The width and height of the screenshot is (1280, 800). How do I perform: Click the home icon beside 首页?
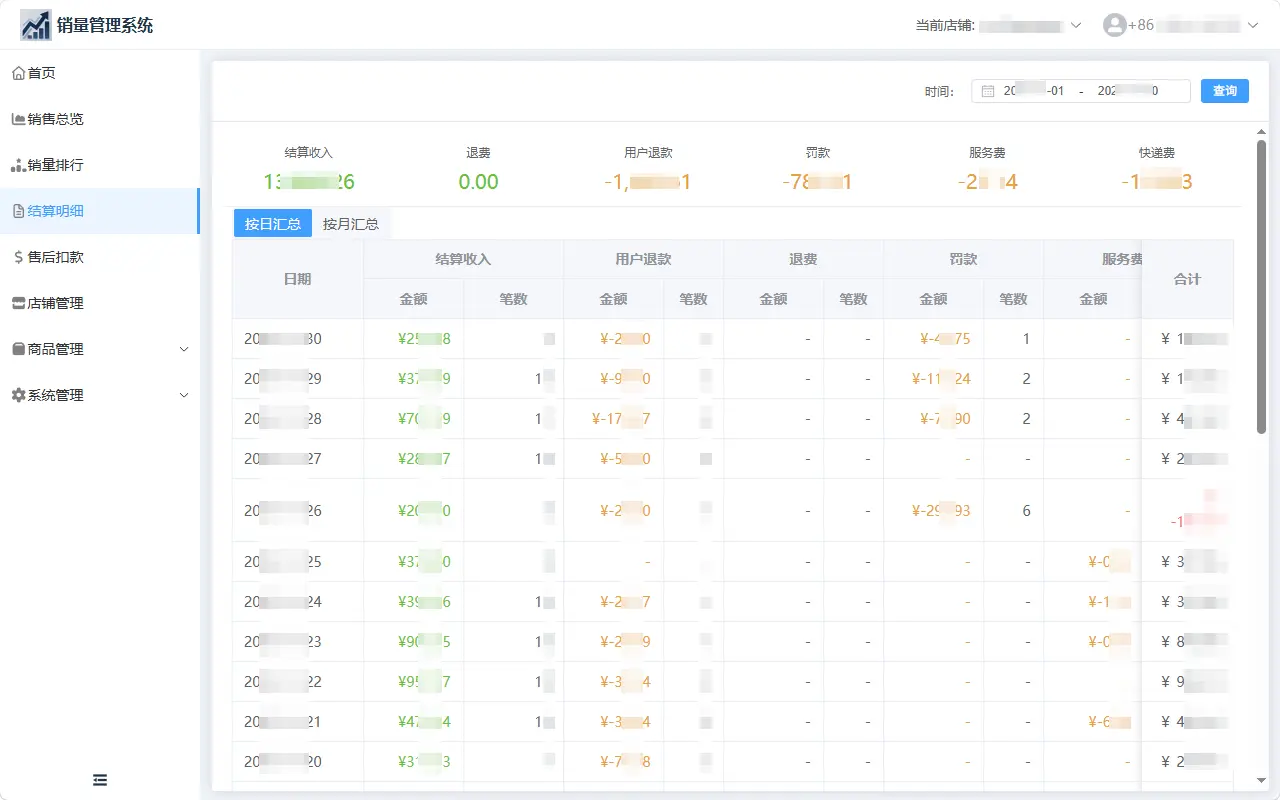18,73
